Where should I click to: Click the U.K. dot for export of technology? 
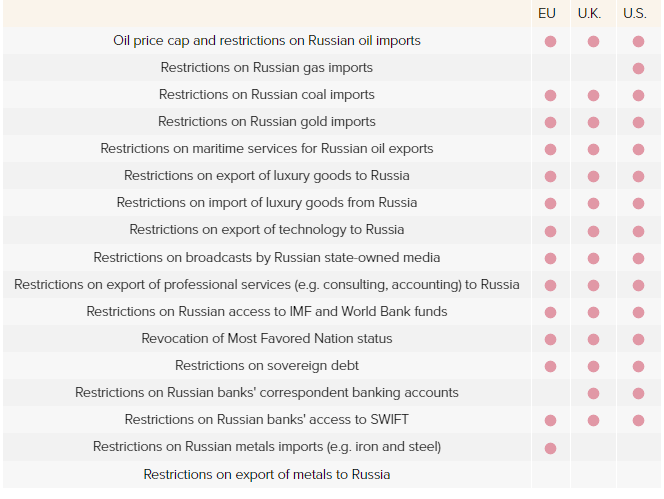pyautogui.click(x=593, y=230)
